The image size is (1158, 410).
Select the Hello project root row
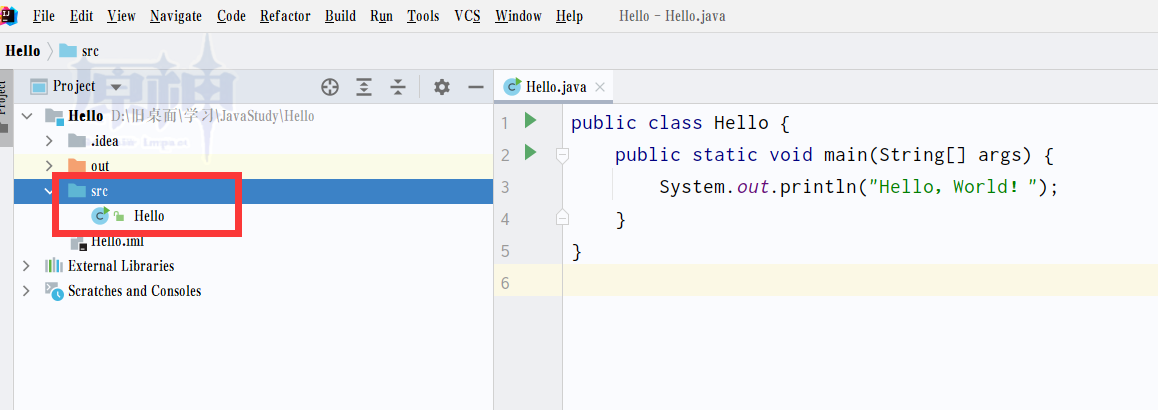coord(253,116)
